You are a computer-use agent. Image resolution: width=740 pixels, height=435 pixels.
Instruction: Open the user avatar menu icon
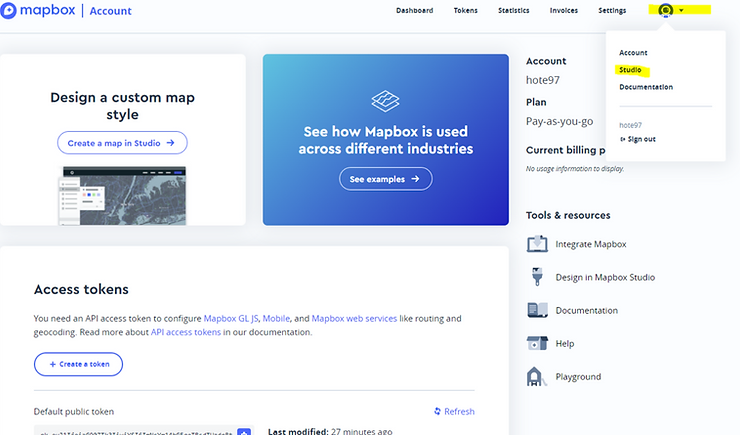pyautogui.click(x=665, y=10)
